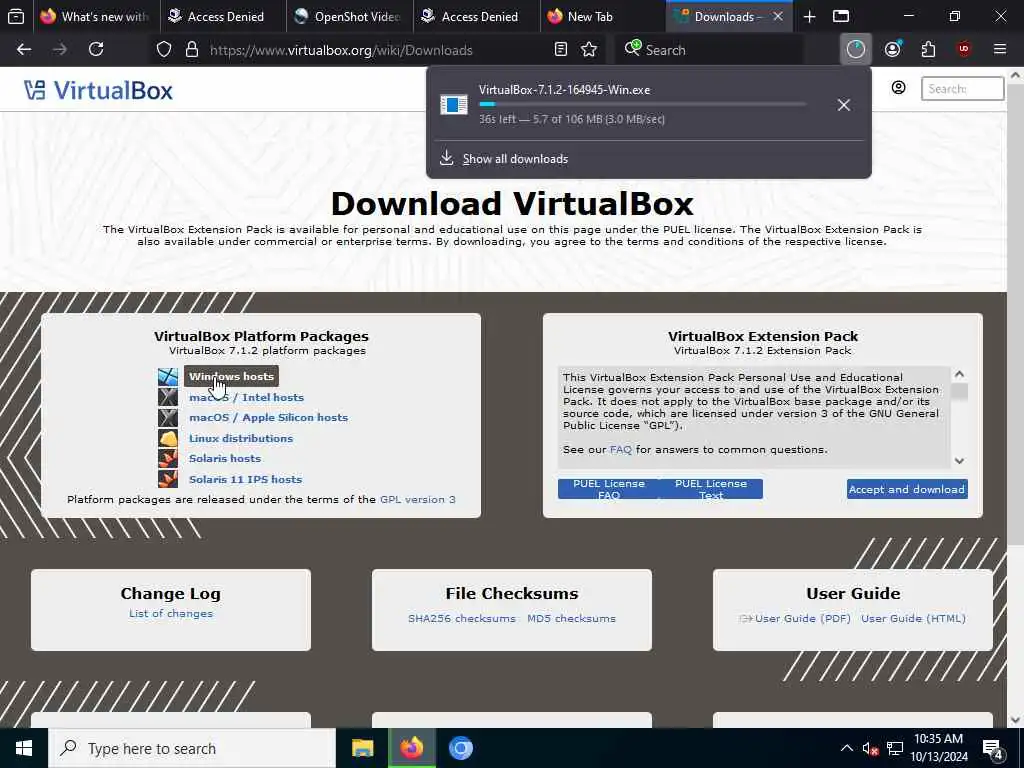Click the VirtualBox site search field
The image size is (1024, 768).
point(963,88)
